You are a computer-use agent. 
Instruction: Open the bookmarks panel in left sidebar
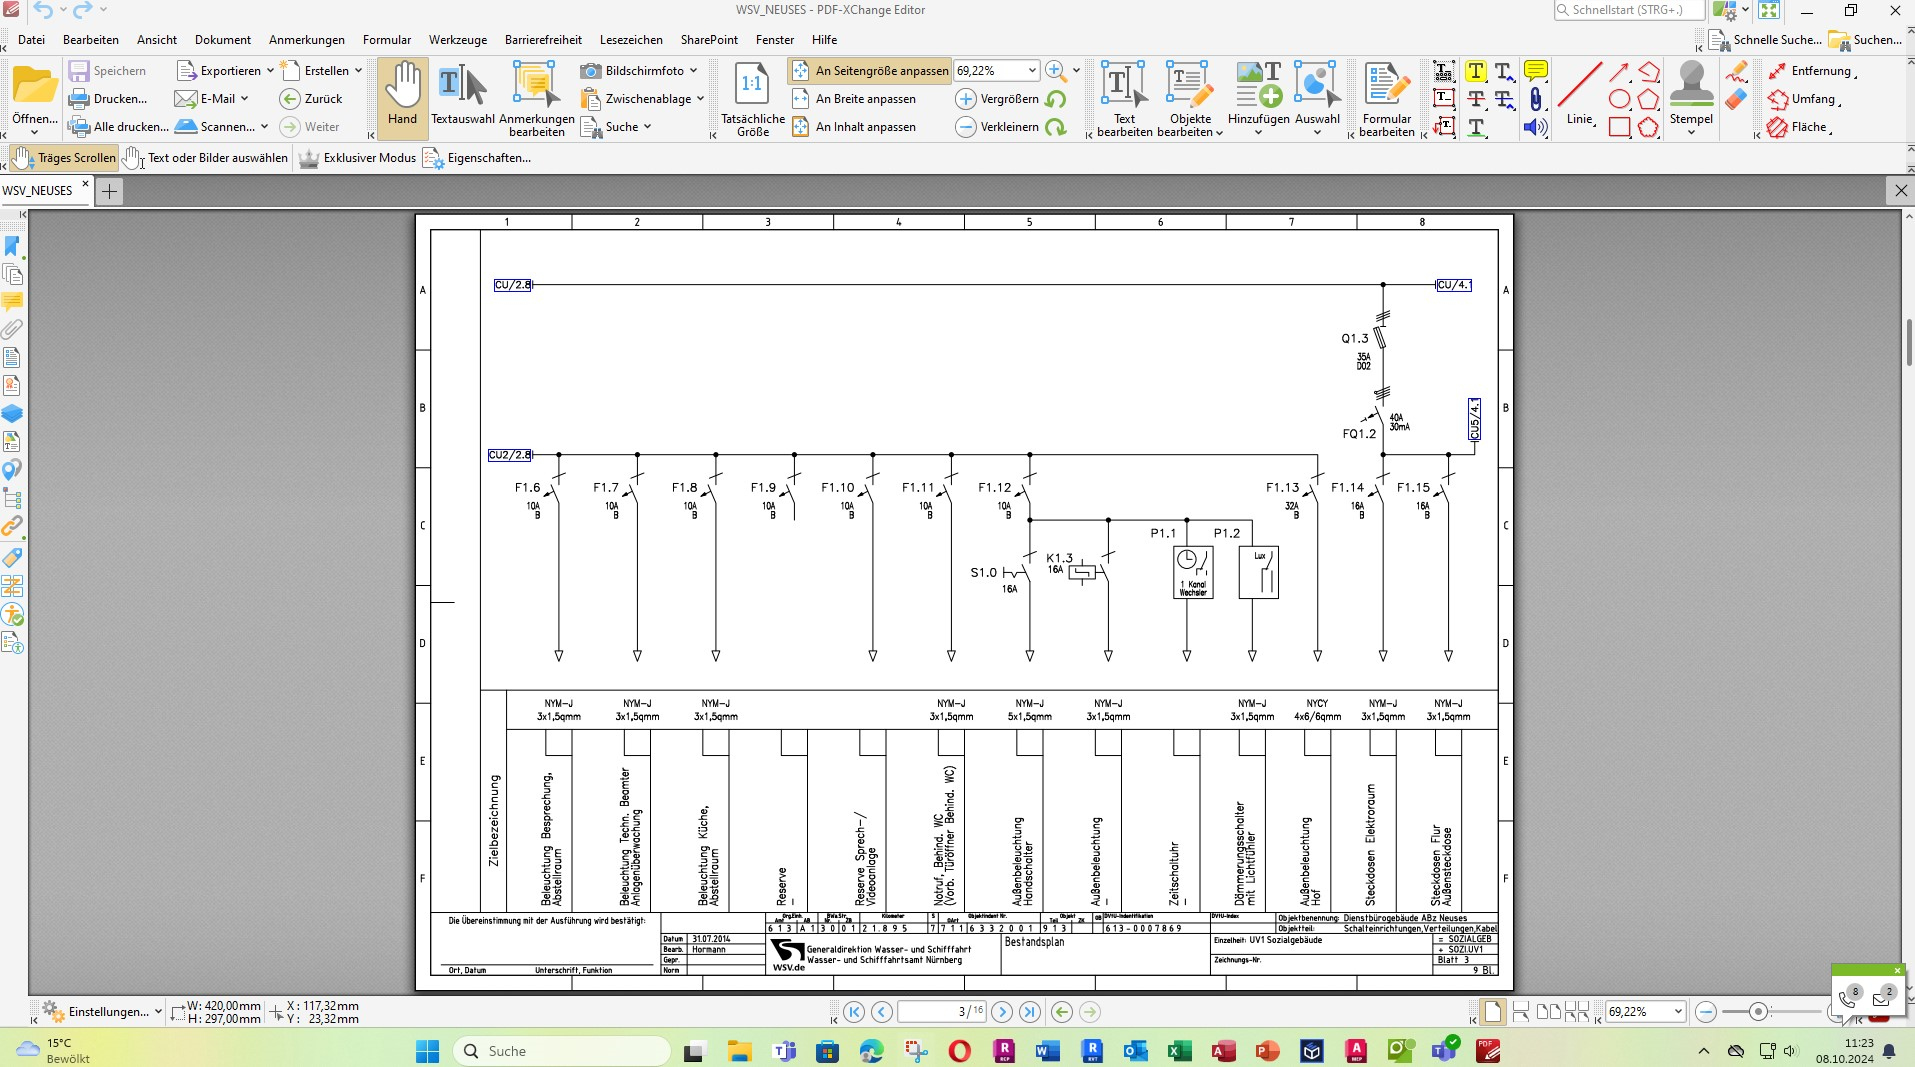coord(12,246)
